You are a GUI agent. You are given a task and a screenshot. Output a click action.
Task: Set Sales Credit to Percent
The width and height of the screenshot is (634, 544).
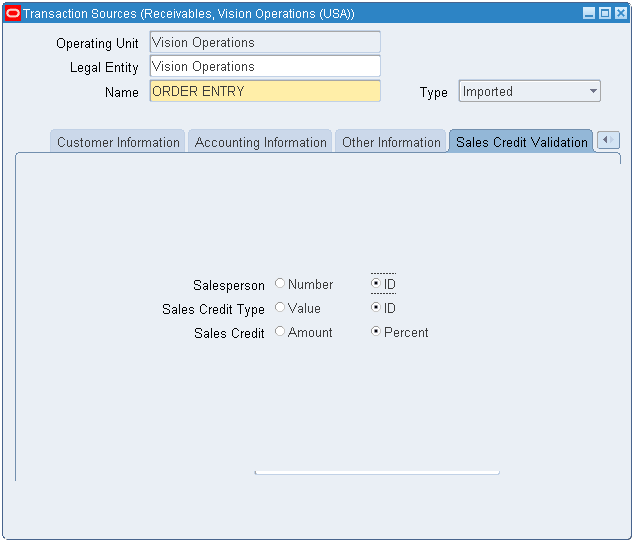pyautogui.click(x=376, y=332)
